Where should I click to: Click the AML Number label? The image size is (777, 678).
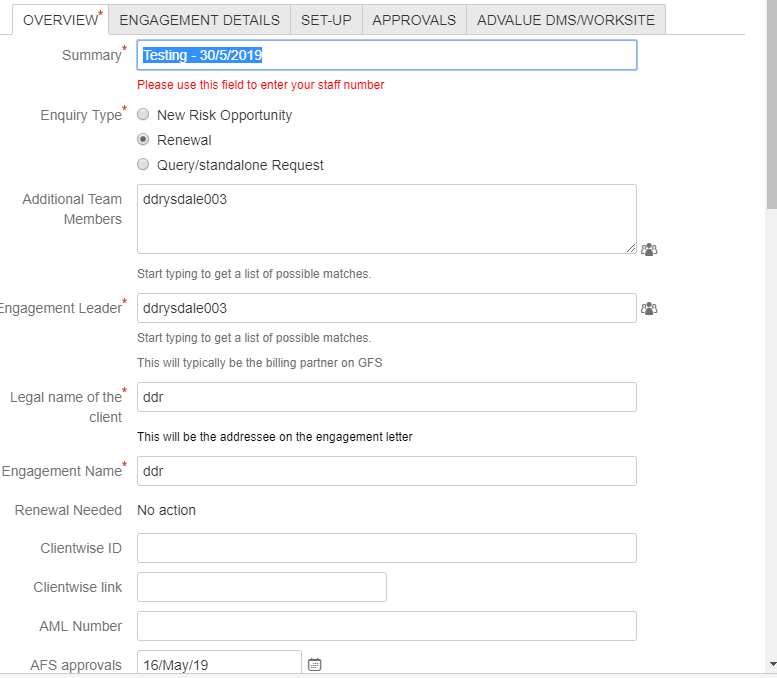(80, 626)
